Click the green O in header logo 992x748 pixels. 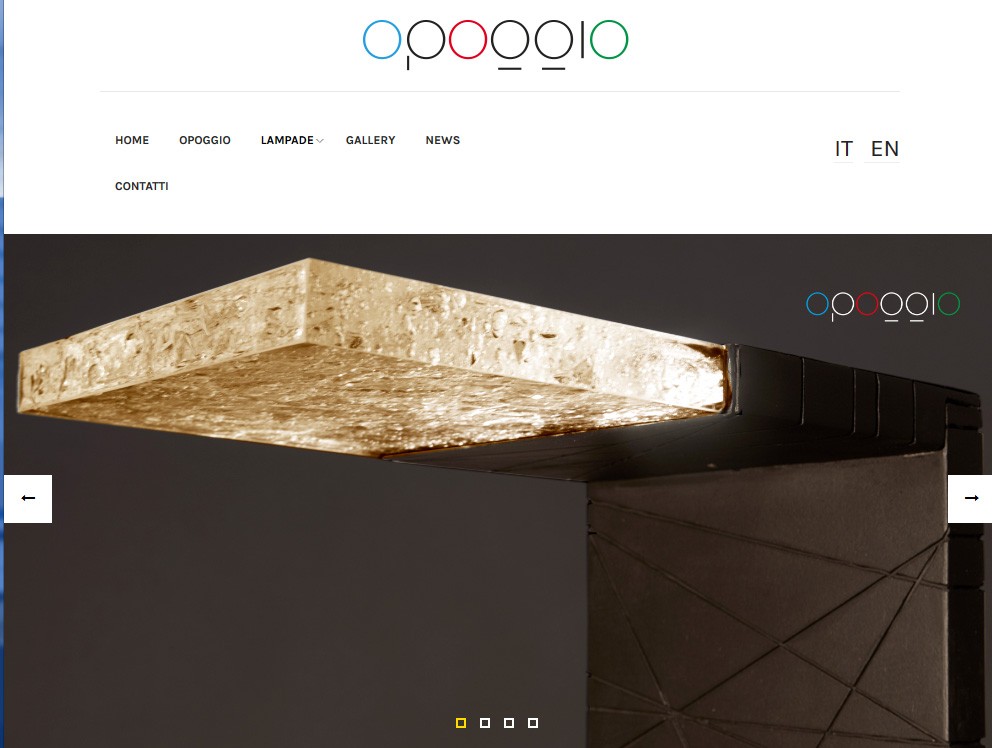pyautogui.click(x=609, y=39)
